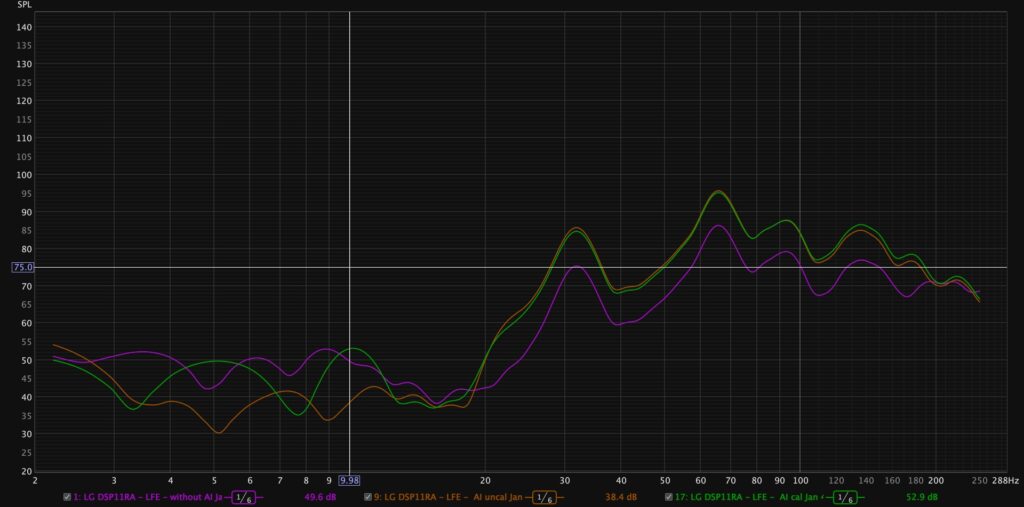
Task: Click the 288Hz frequency axis end label
Action: (1005, 480)
